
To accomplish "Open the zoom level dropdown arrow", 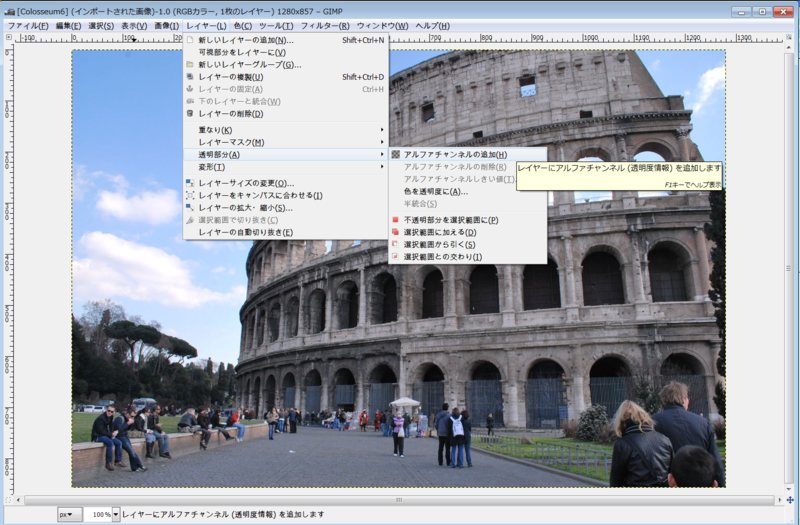I will point(116,514).
